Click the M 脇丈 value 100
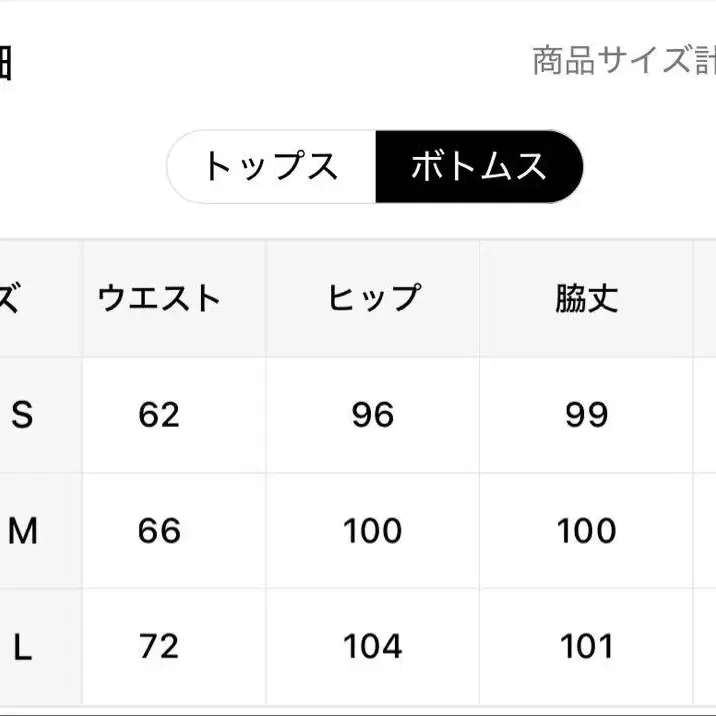The image size is (716, 716). [x=586, y=531]
